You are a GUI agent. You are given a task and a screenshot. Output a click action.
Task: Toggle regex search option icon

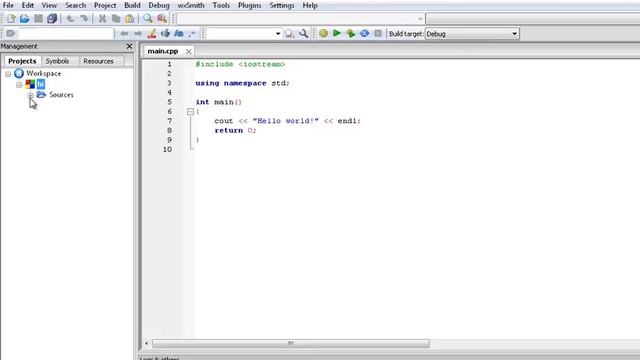(192, 33)
